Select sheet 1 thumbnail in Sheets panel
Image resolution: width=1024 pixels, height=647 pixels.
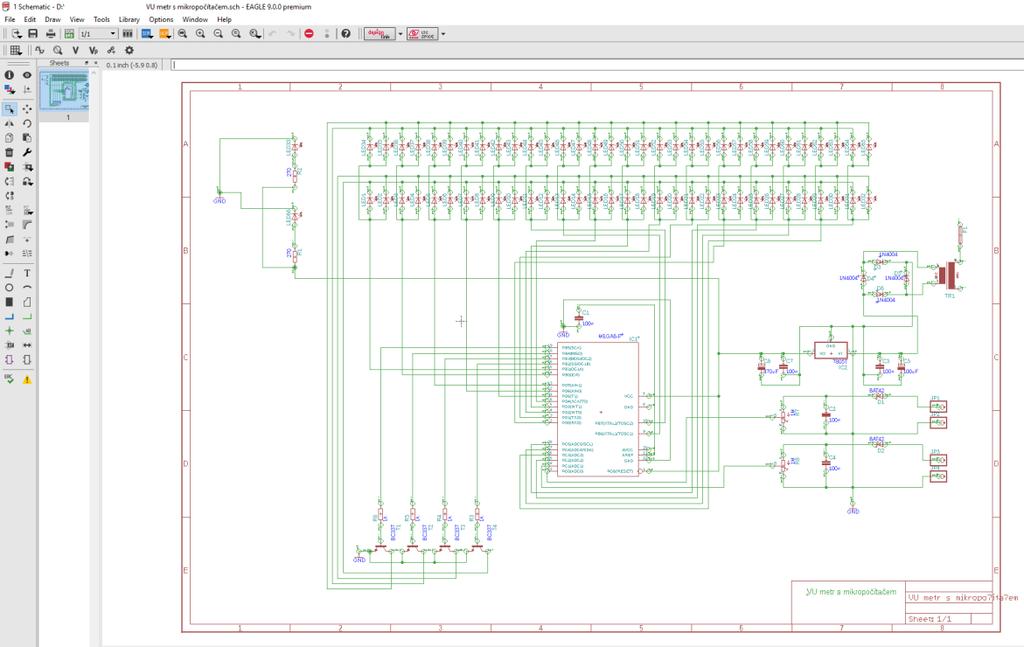[65, 90]
